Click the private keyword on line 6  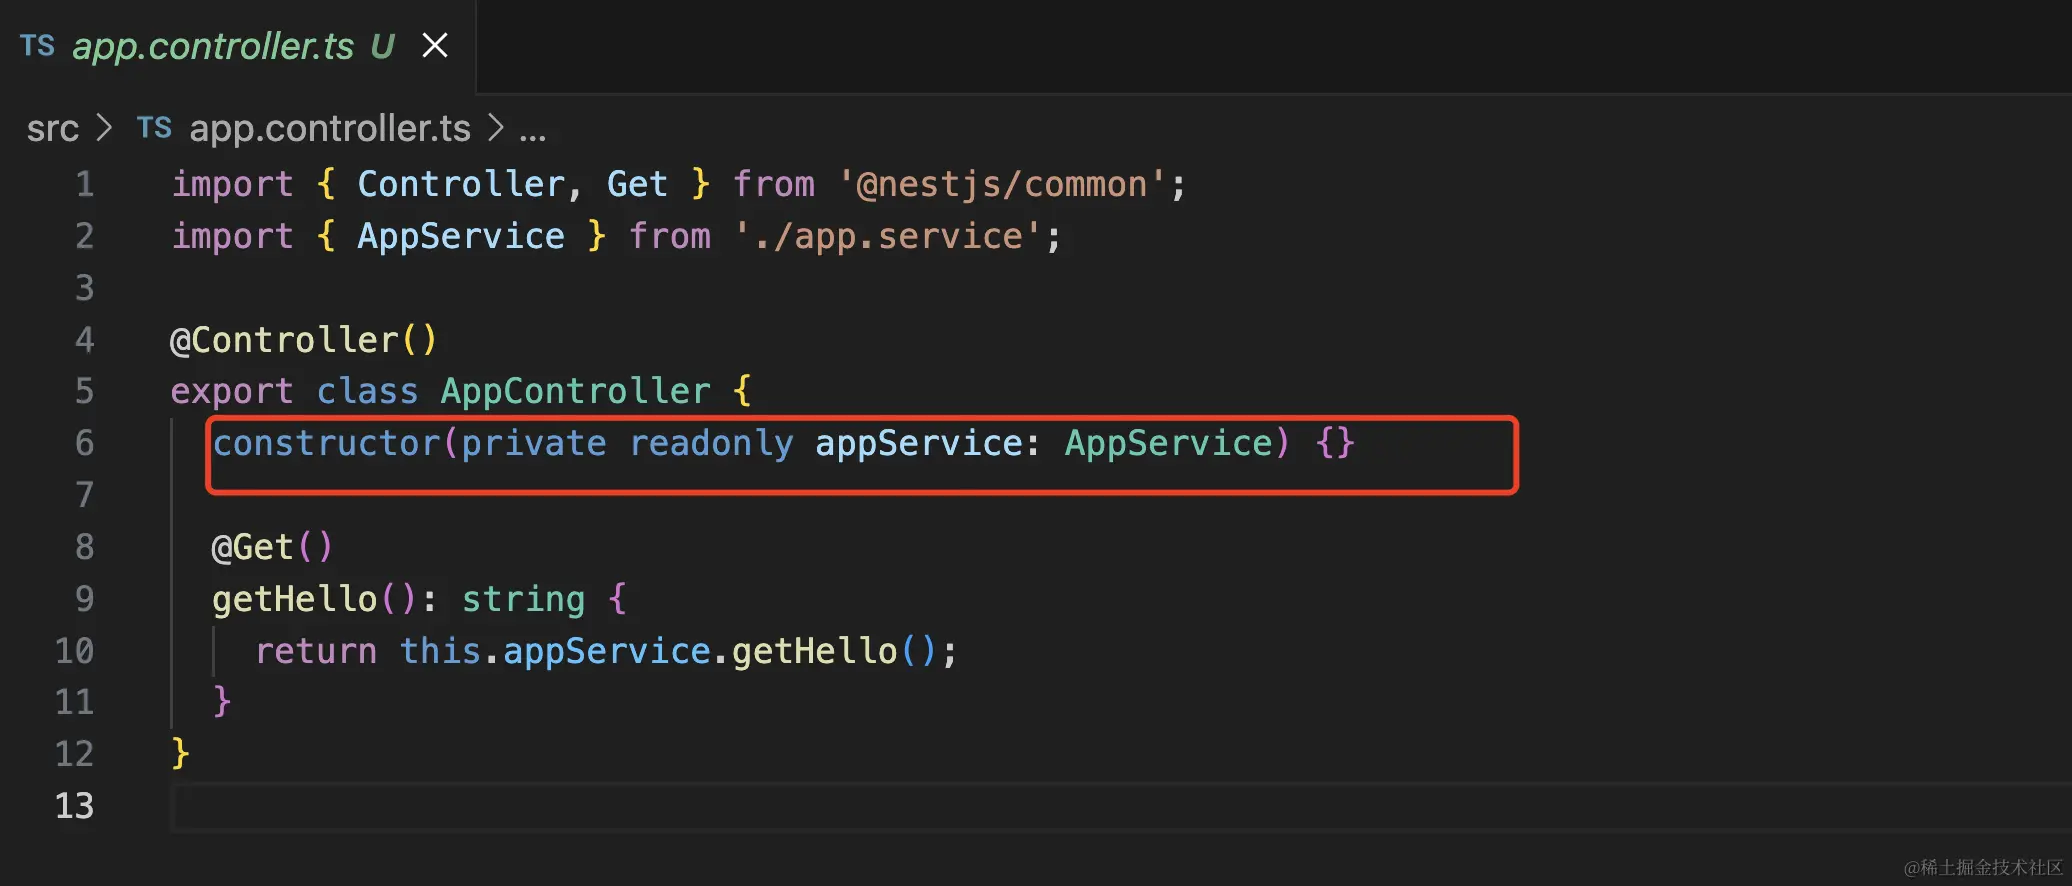[534, 443]
